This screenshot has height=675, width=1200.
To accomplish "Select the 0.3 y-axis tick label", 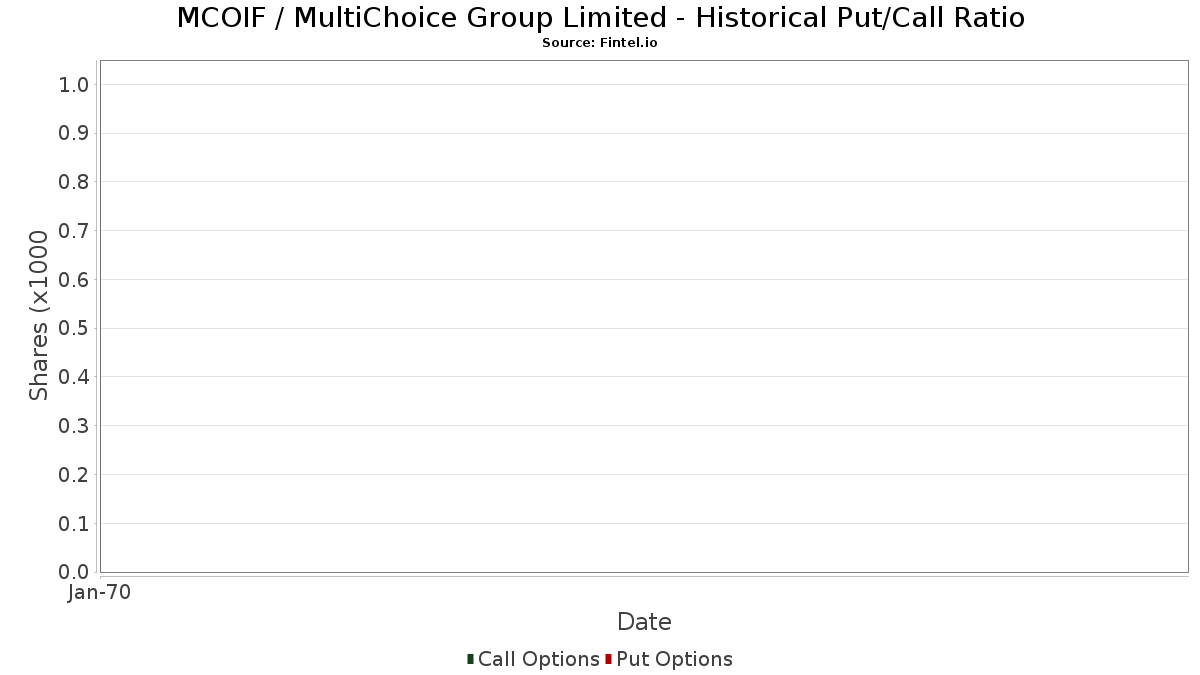I will [75, 426].
